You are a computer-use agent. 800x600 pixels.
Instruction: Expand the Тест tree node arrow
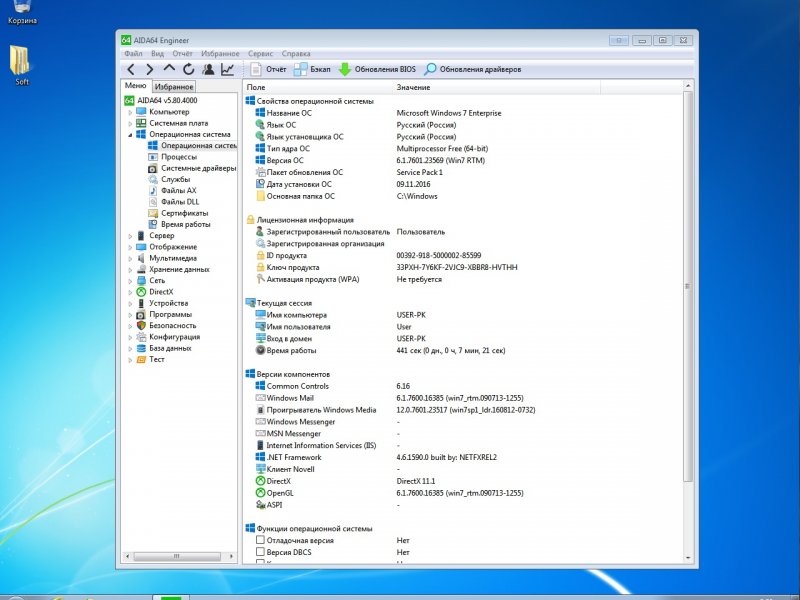coord(130,360)
